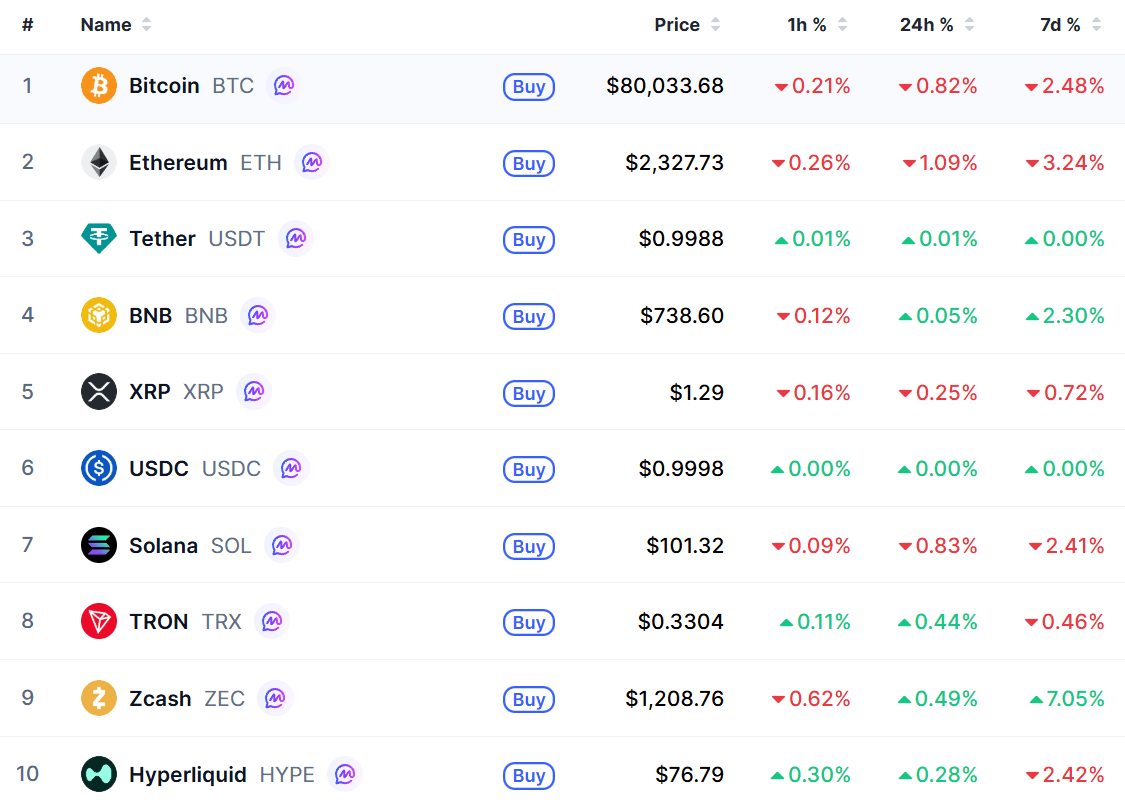The height and width of the screenshot is (803, 1125).
Task: Click the XRP logo icon
Action: [99, 392]
